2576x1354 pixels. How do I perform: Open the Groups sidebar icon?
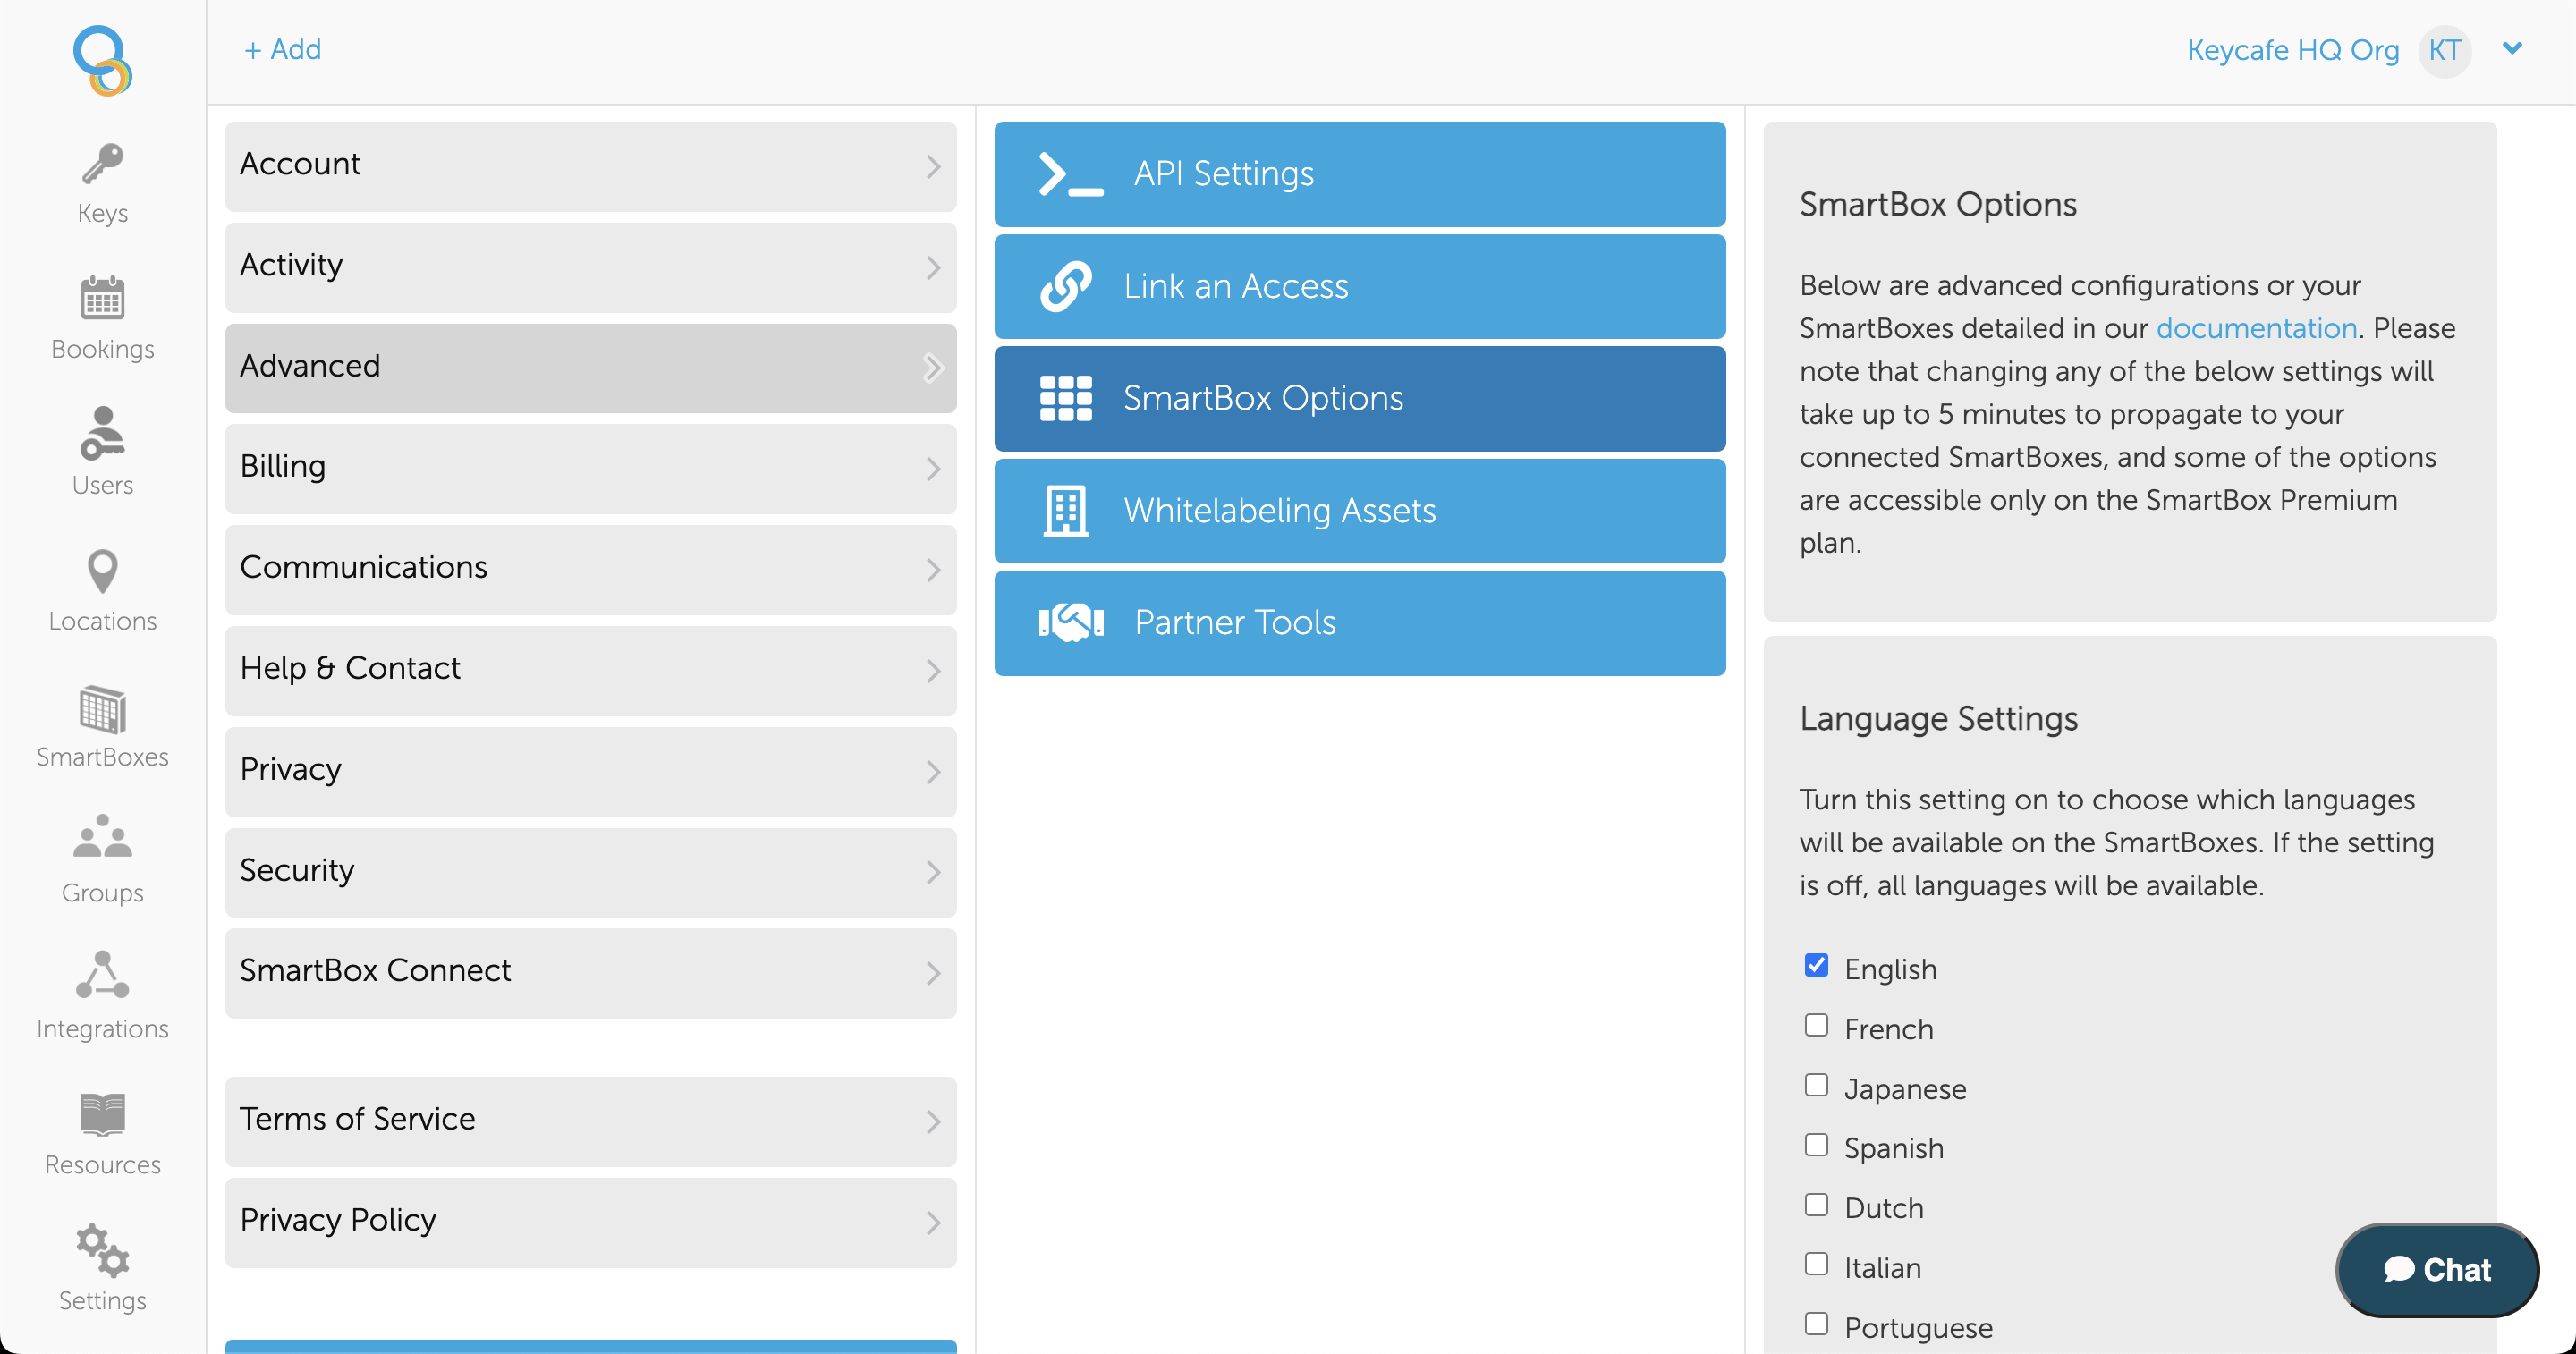tap(102, 836)
